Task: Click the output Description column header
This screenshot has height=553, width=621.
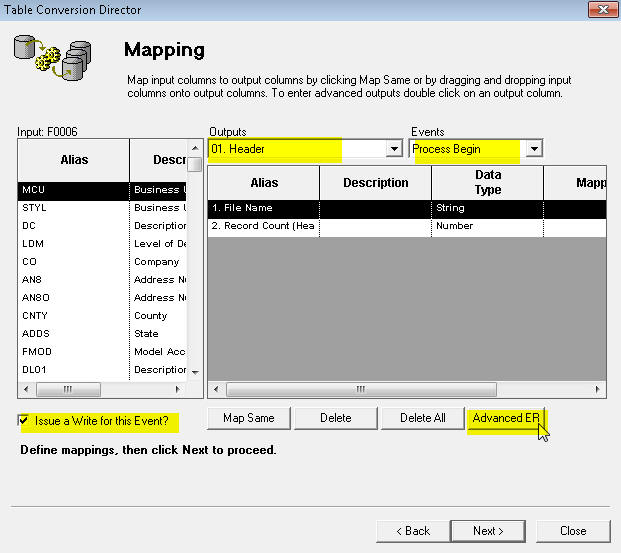Action: 375,183
